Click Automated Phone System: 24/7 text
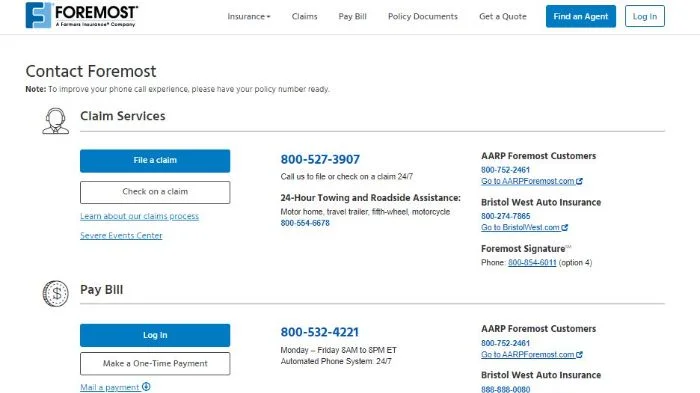 [x=336, y=361]
